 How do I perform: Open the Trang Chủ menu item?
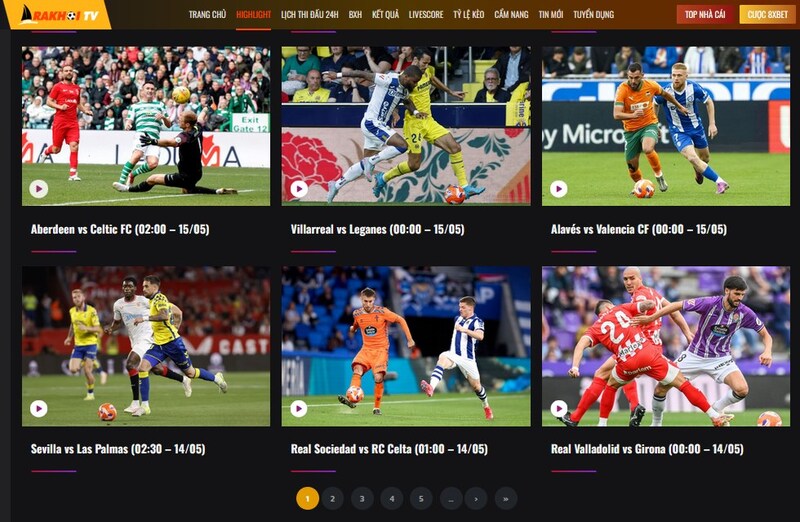(x=207, y=14)
